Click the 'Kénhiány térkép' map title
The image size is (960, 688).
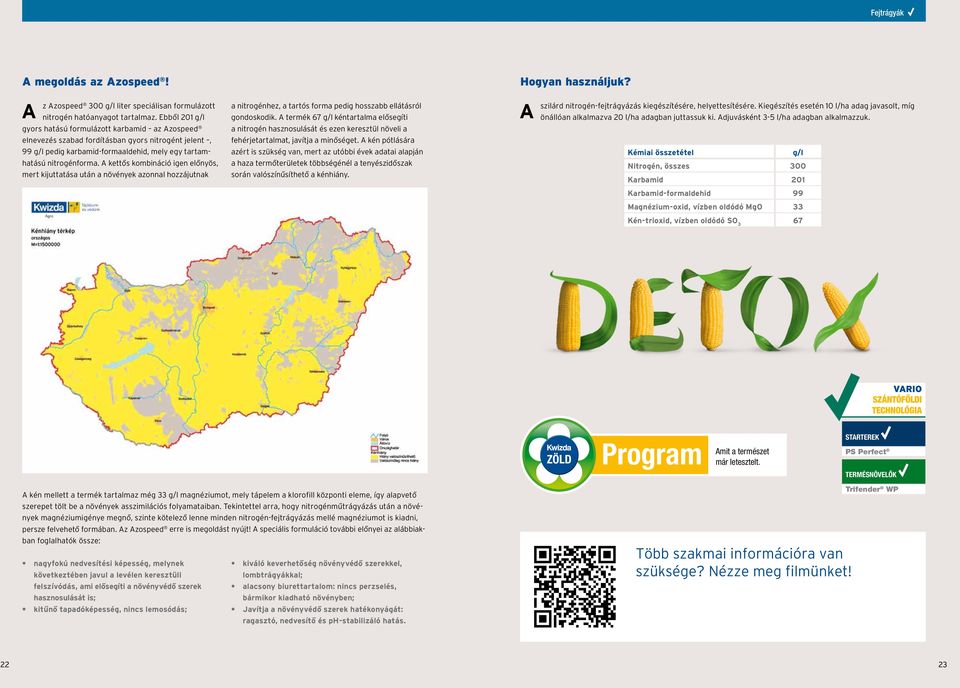53,231
